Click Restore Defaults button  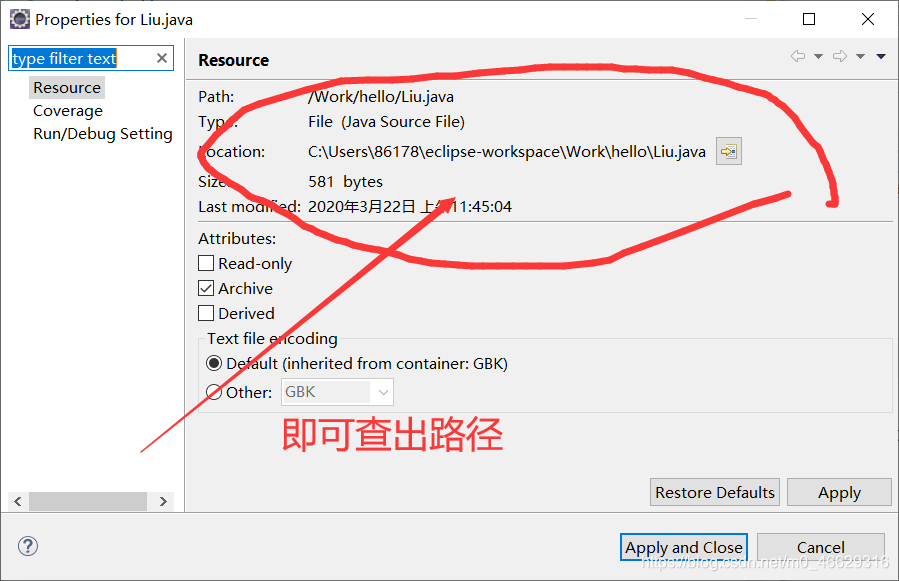pyautogui.click(x=715, y=492)
